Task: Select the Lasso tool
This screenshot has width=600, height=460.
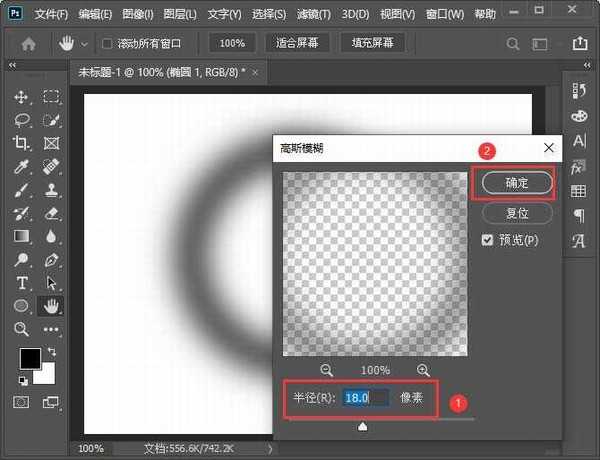Action: (21, 120)
